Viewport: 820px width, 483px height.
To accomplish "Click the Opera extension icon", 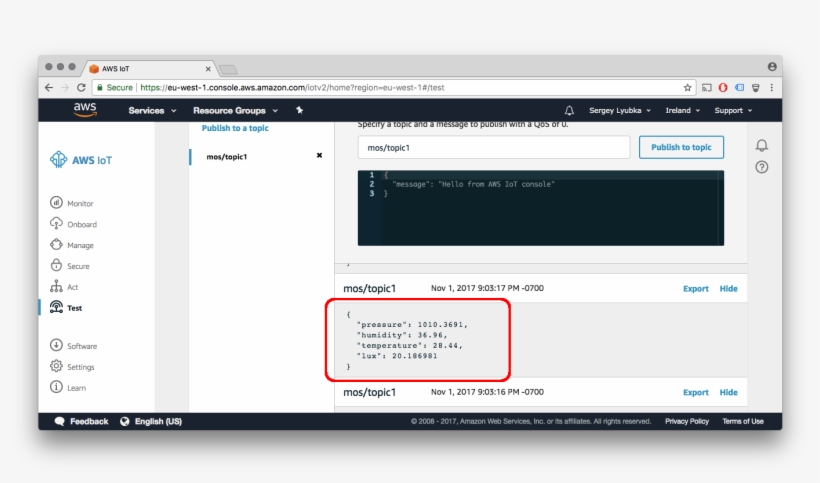I will (723, 88).
